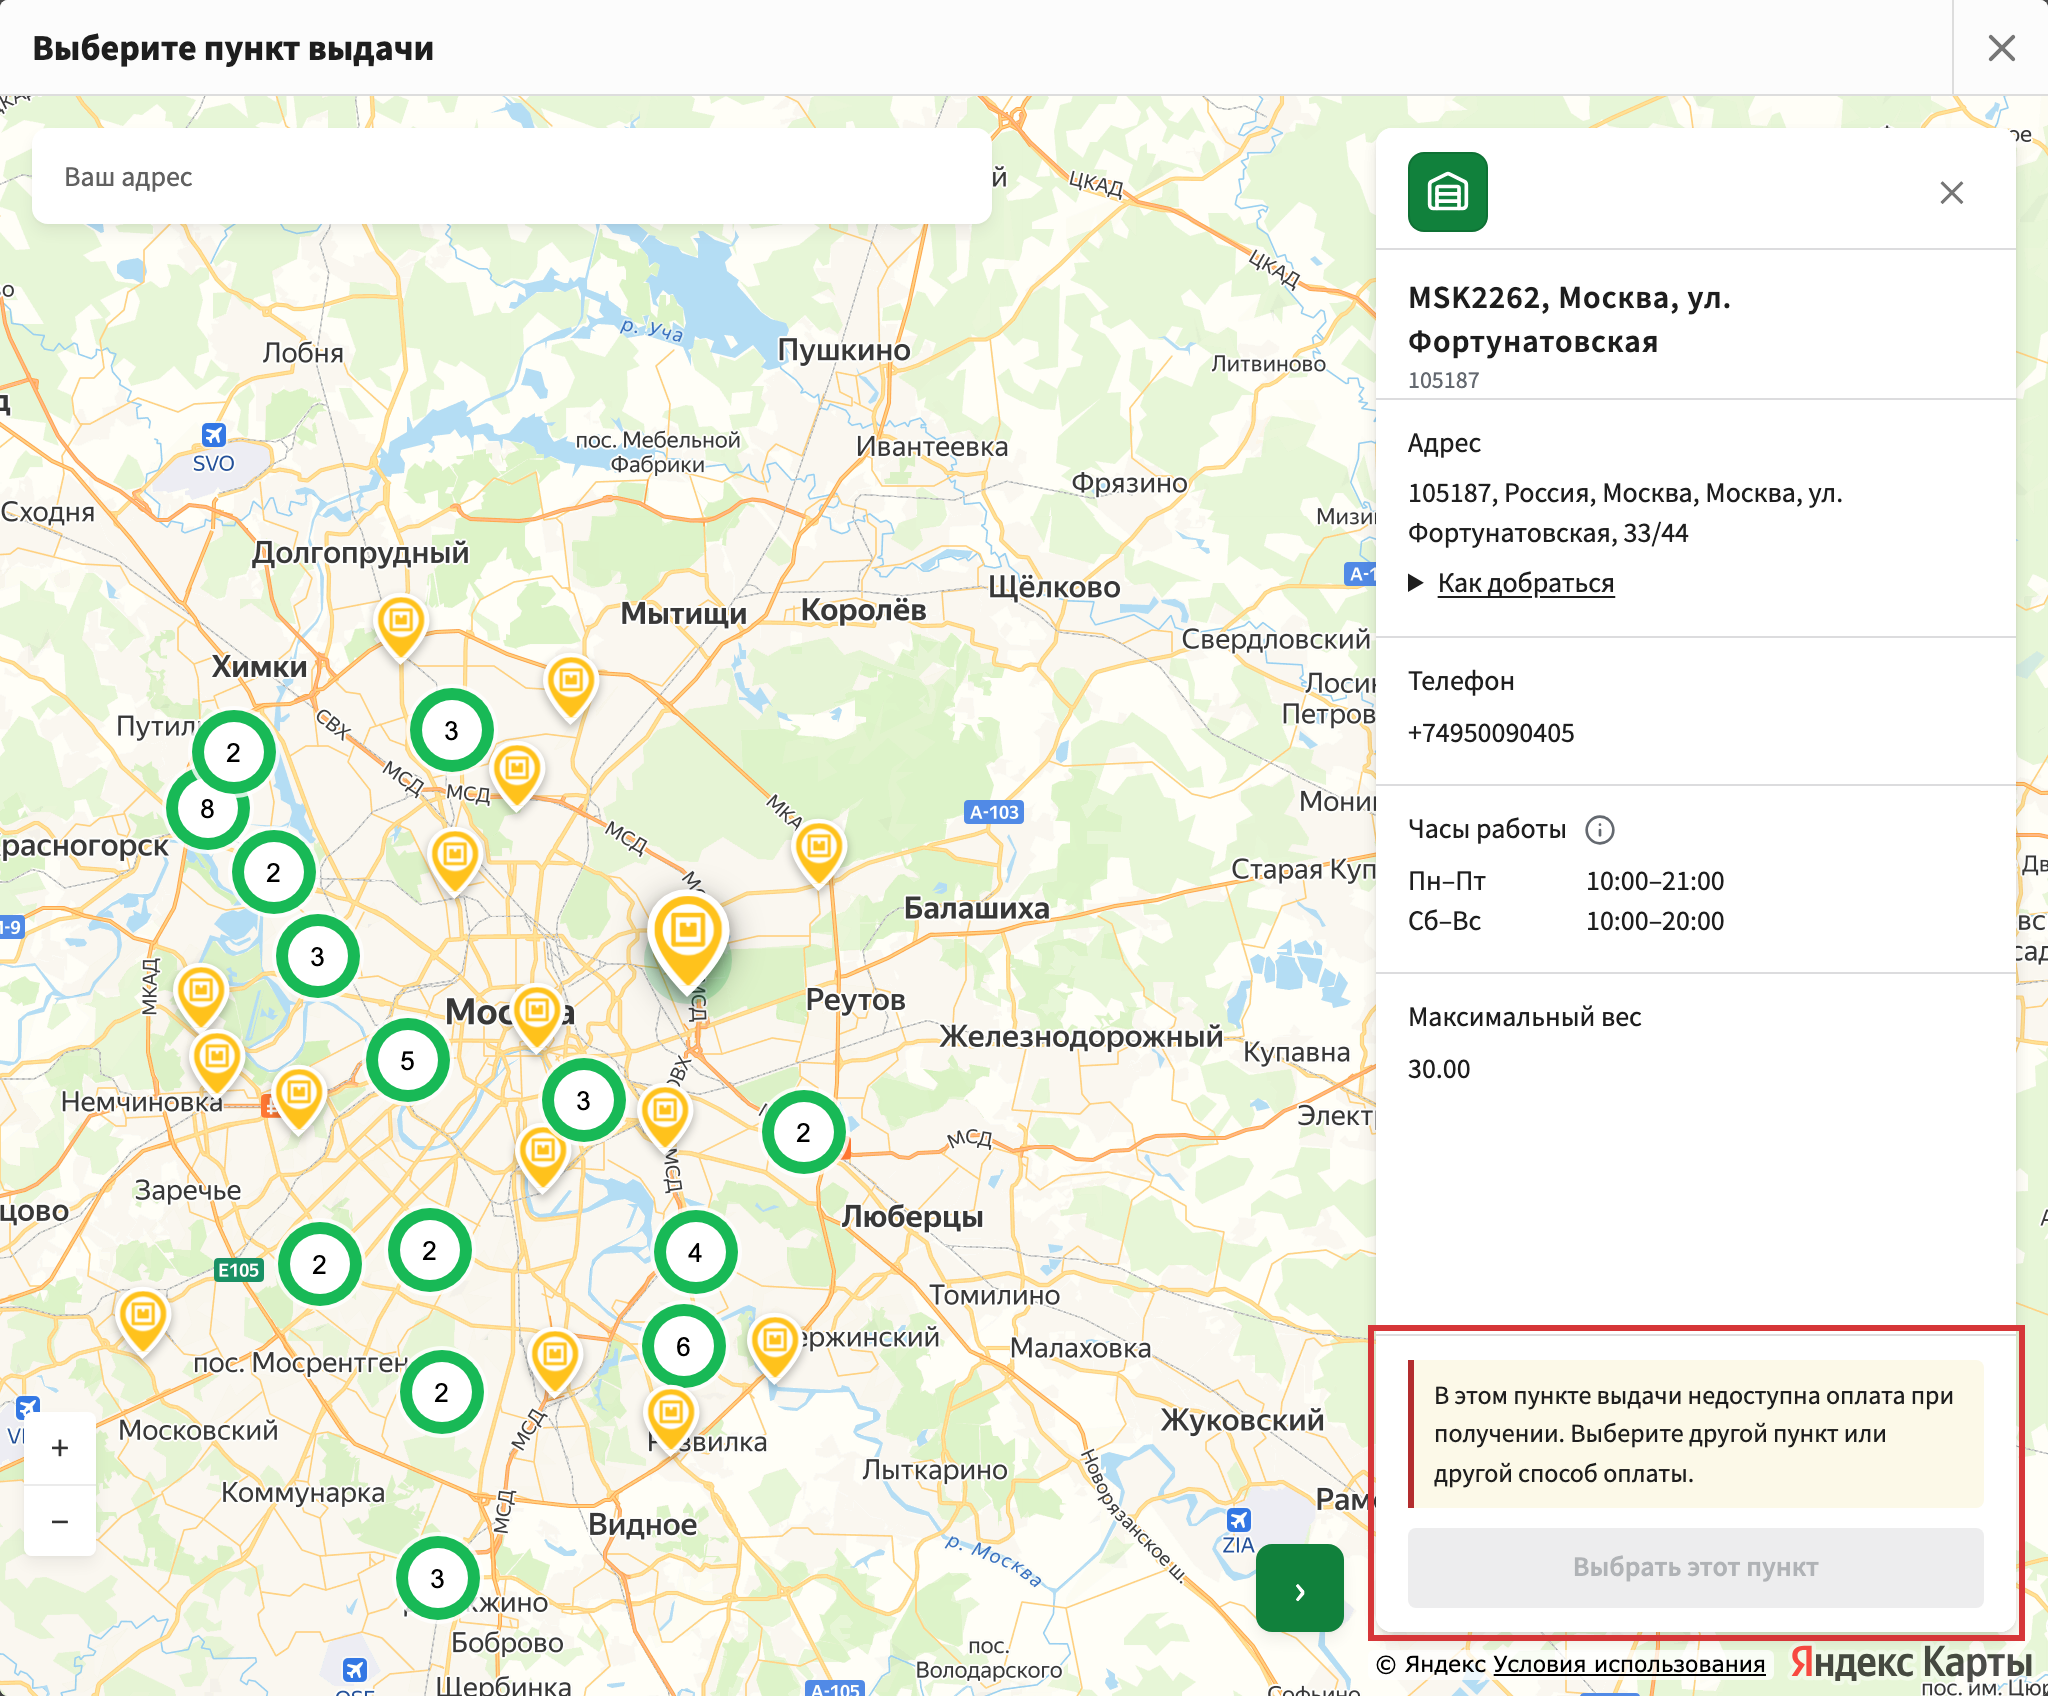
Task: Close the Выберите пункт выдачи dialog
Action: (x=2001, y=48)
